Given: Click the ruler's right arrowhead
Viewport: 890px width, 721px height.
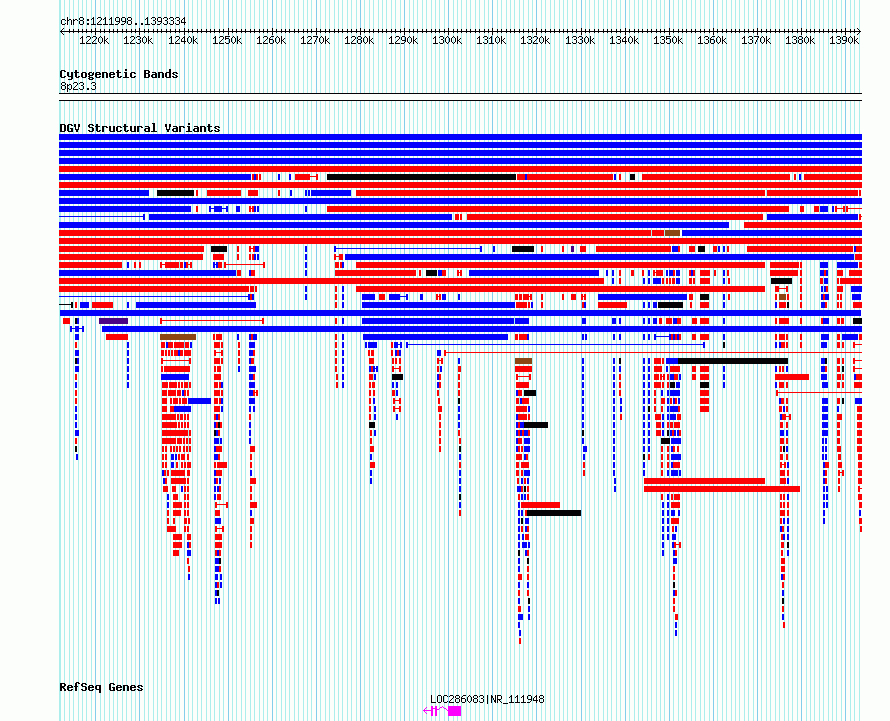Looking at the screenshot, I should (859, 31).
